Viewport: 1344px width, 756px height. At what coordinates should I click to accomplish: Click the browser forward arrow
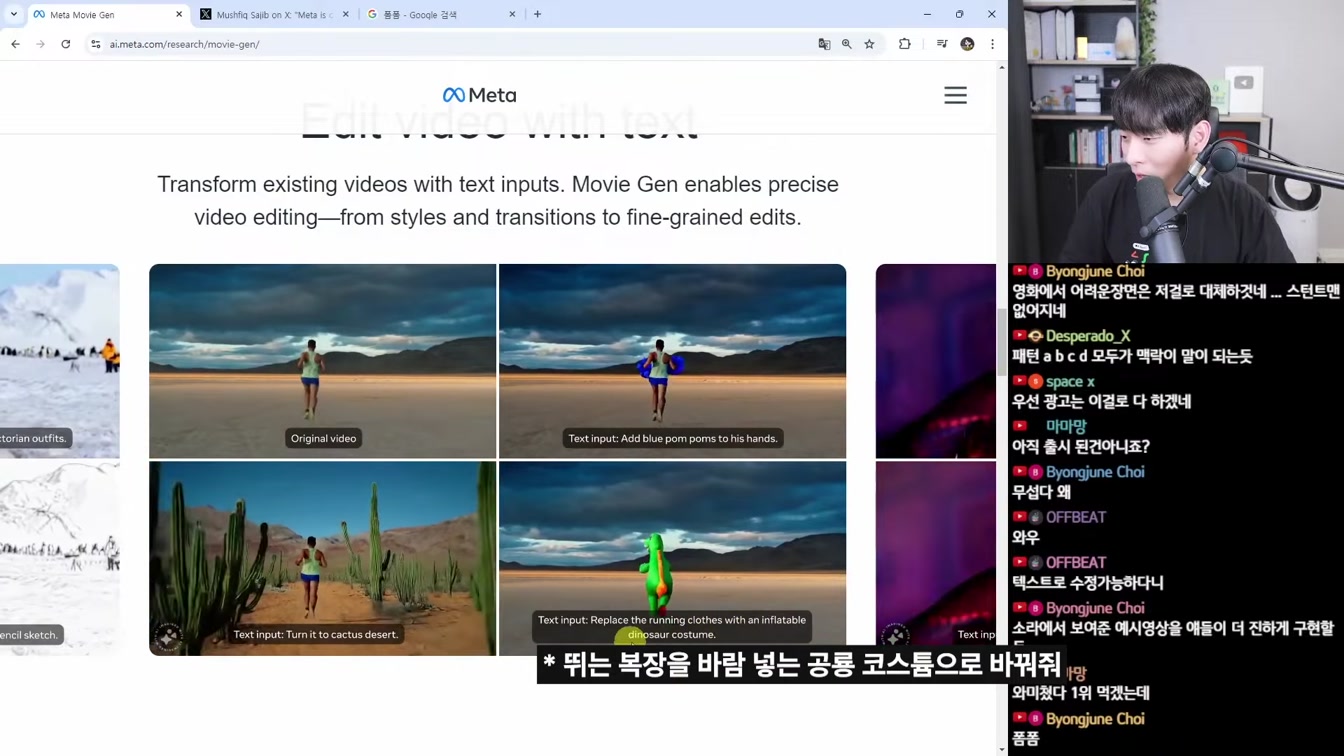(40, 44)
